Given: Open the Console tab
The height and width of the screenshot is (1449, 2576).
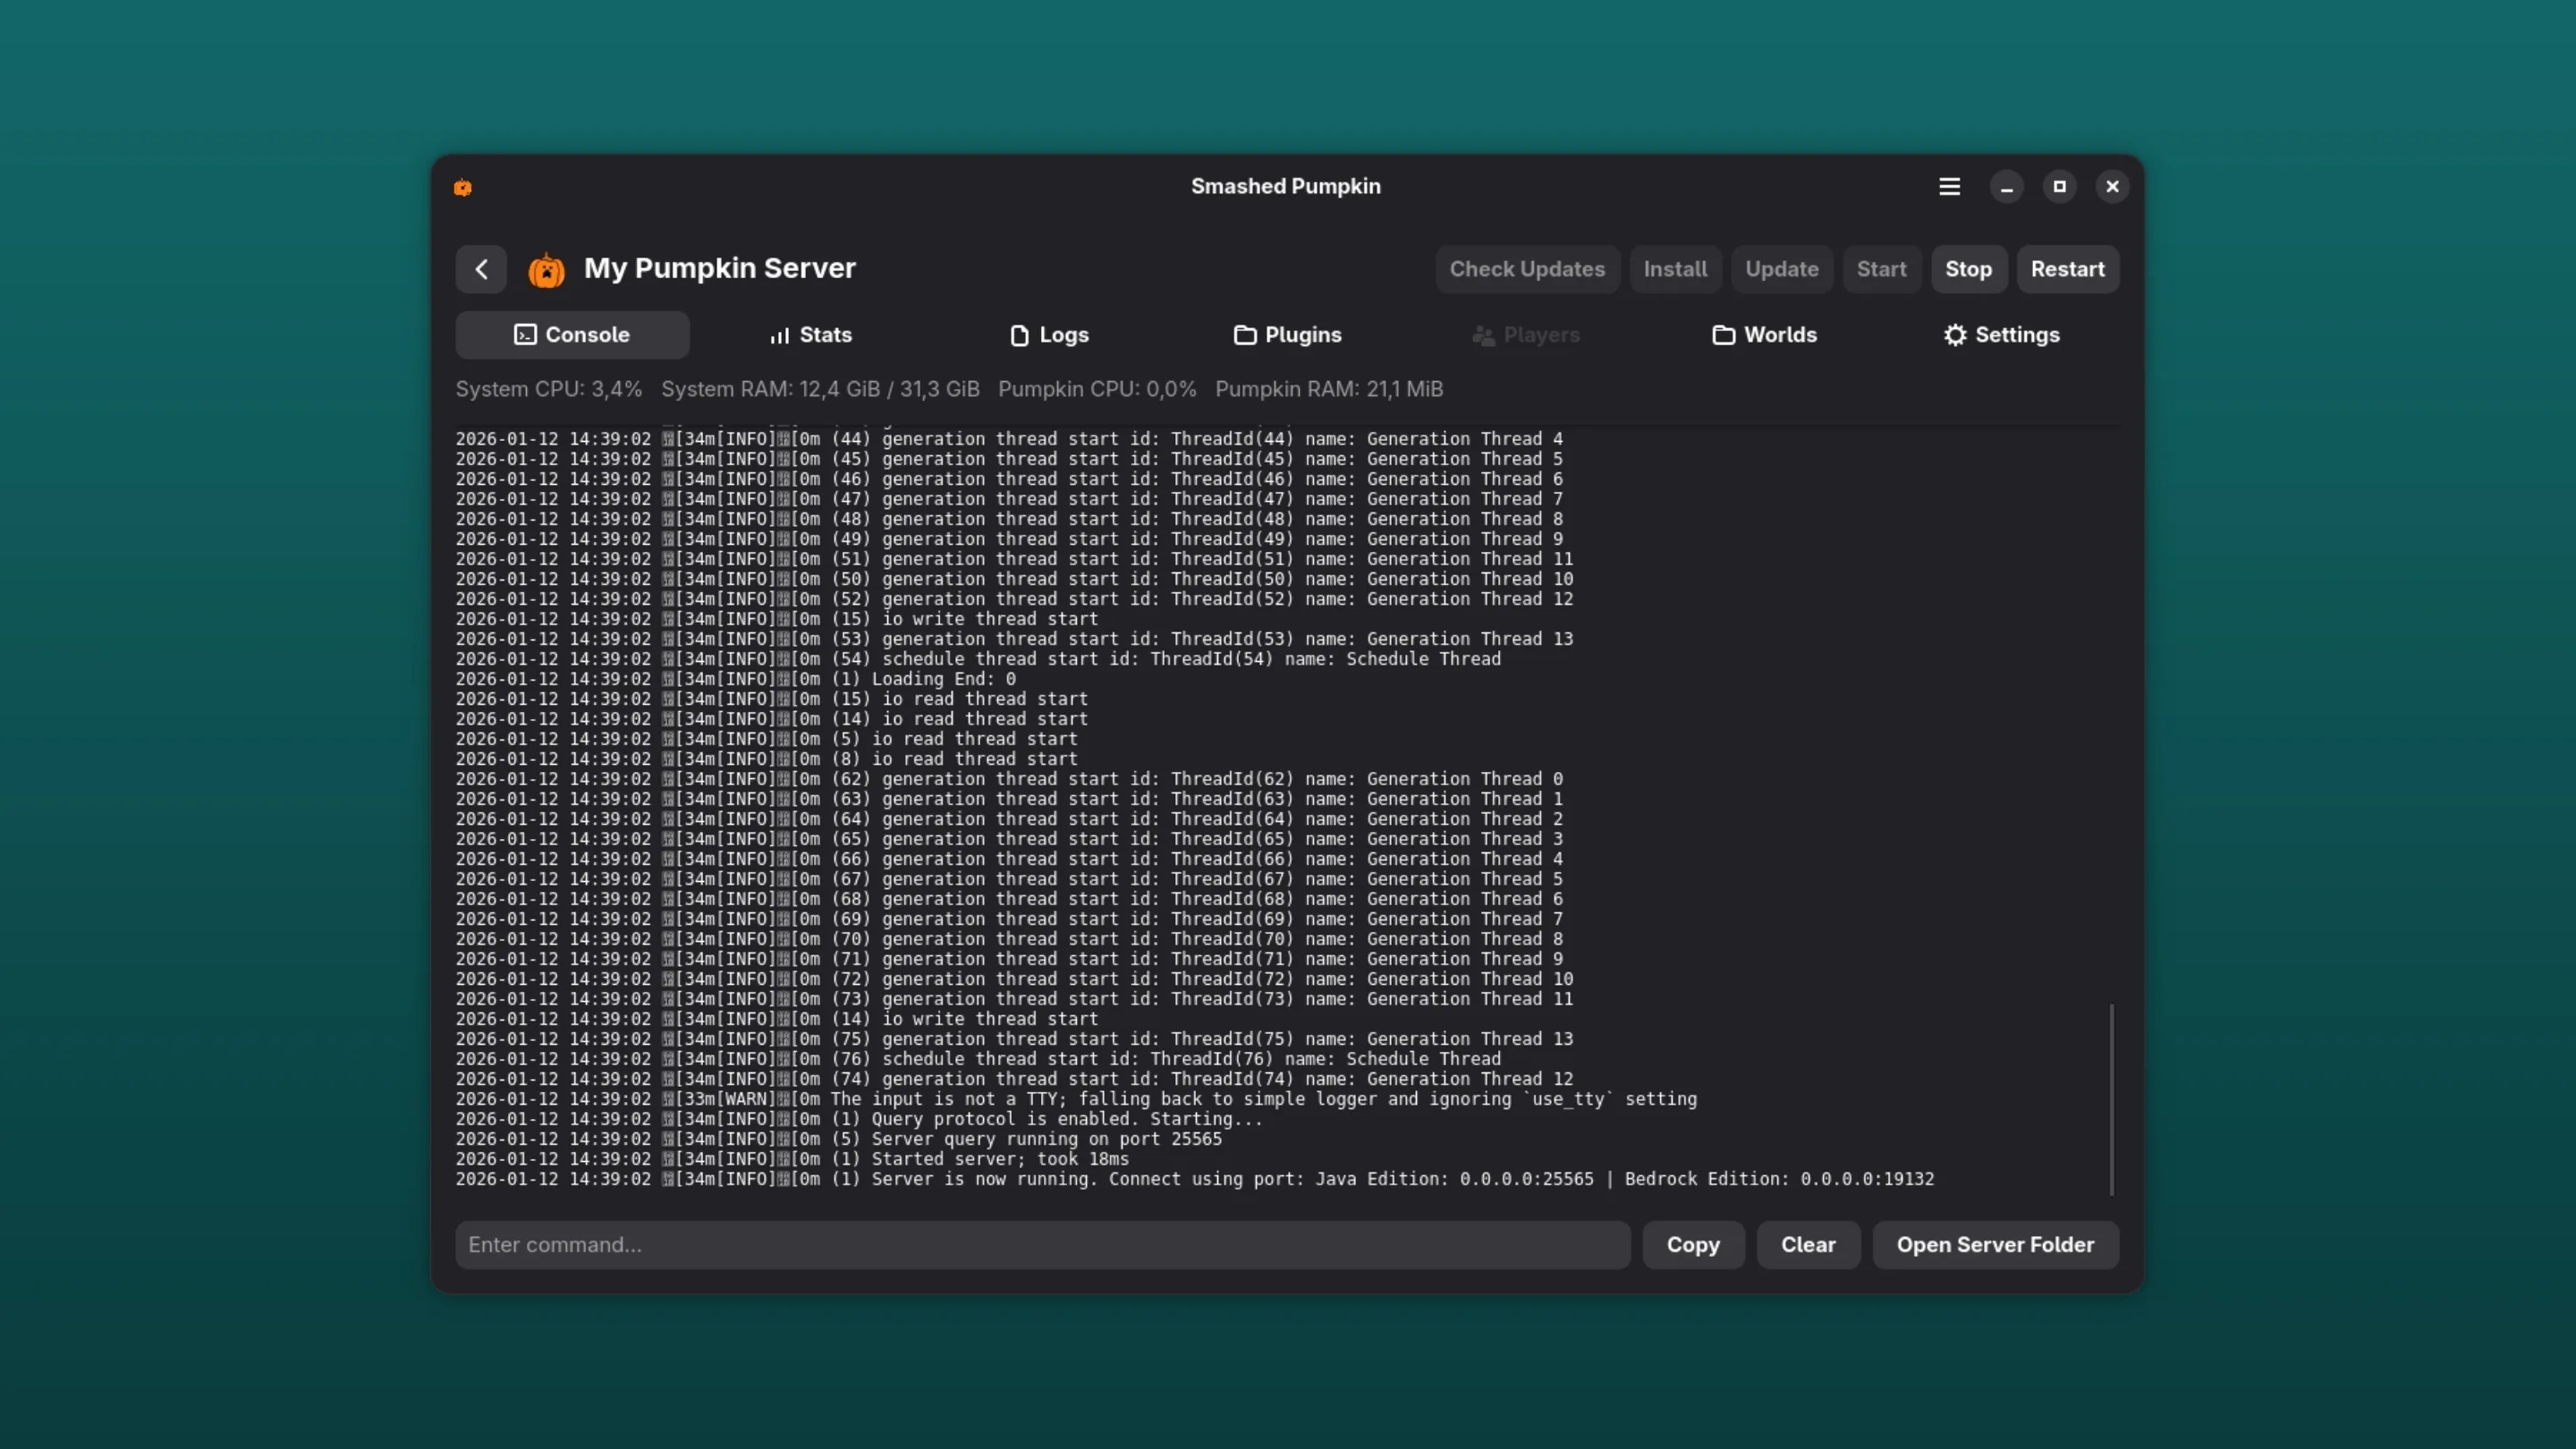Looking at the screenshot, I should [x=572, y=335].
